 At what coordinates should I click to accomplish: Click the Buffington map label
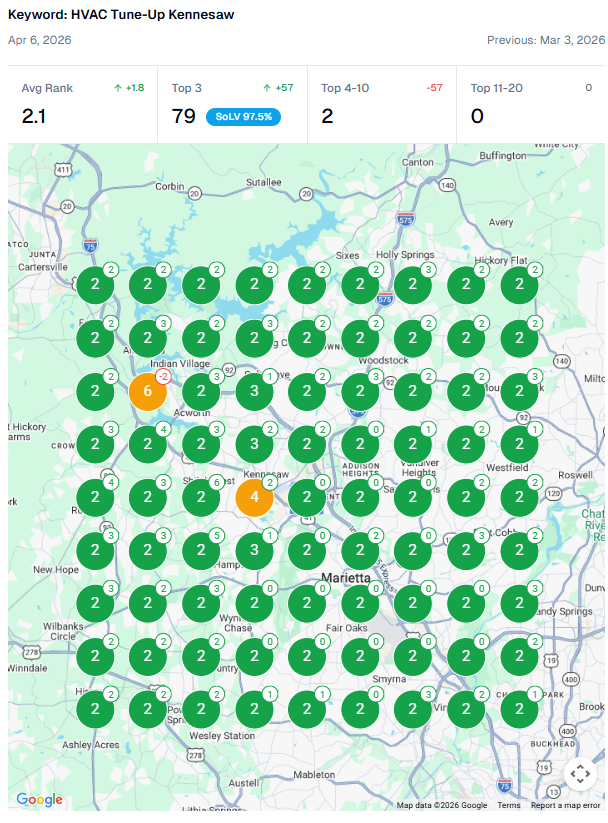tap(502, 156)
